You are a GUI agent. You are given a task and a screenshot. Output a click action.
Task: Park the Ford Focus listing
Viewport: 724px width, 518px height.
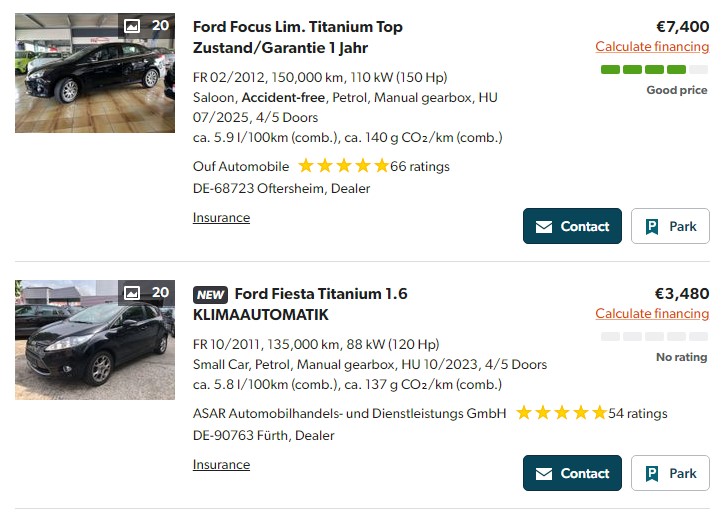[670, 226]
